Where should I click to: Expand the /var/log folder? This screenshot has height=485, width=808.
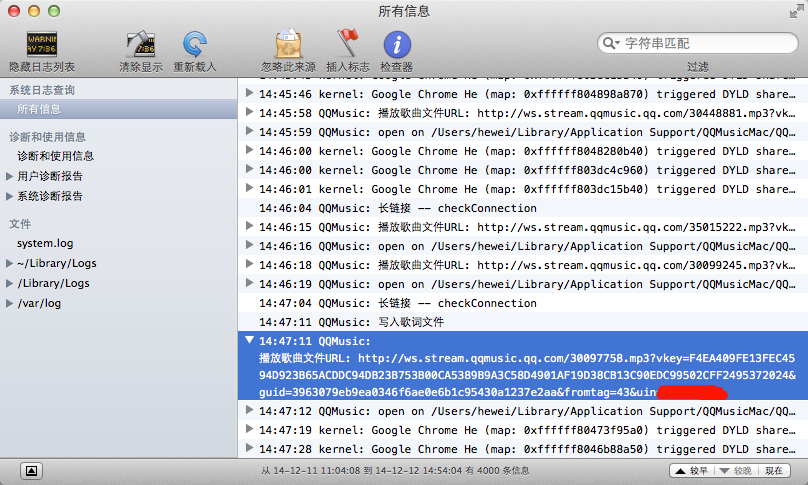[9, 304]
